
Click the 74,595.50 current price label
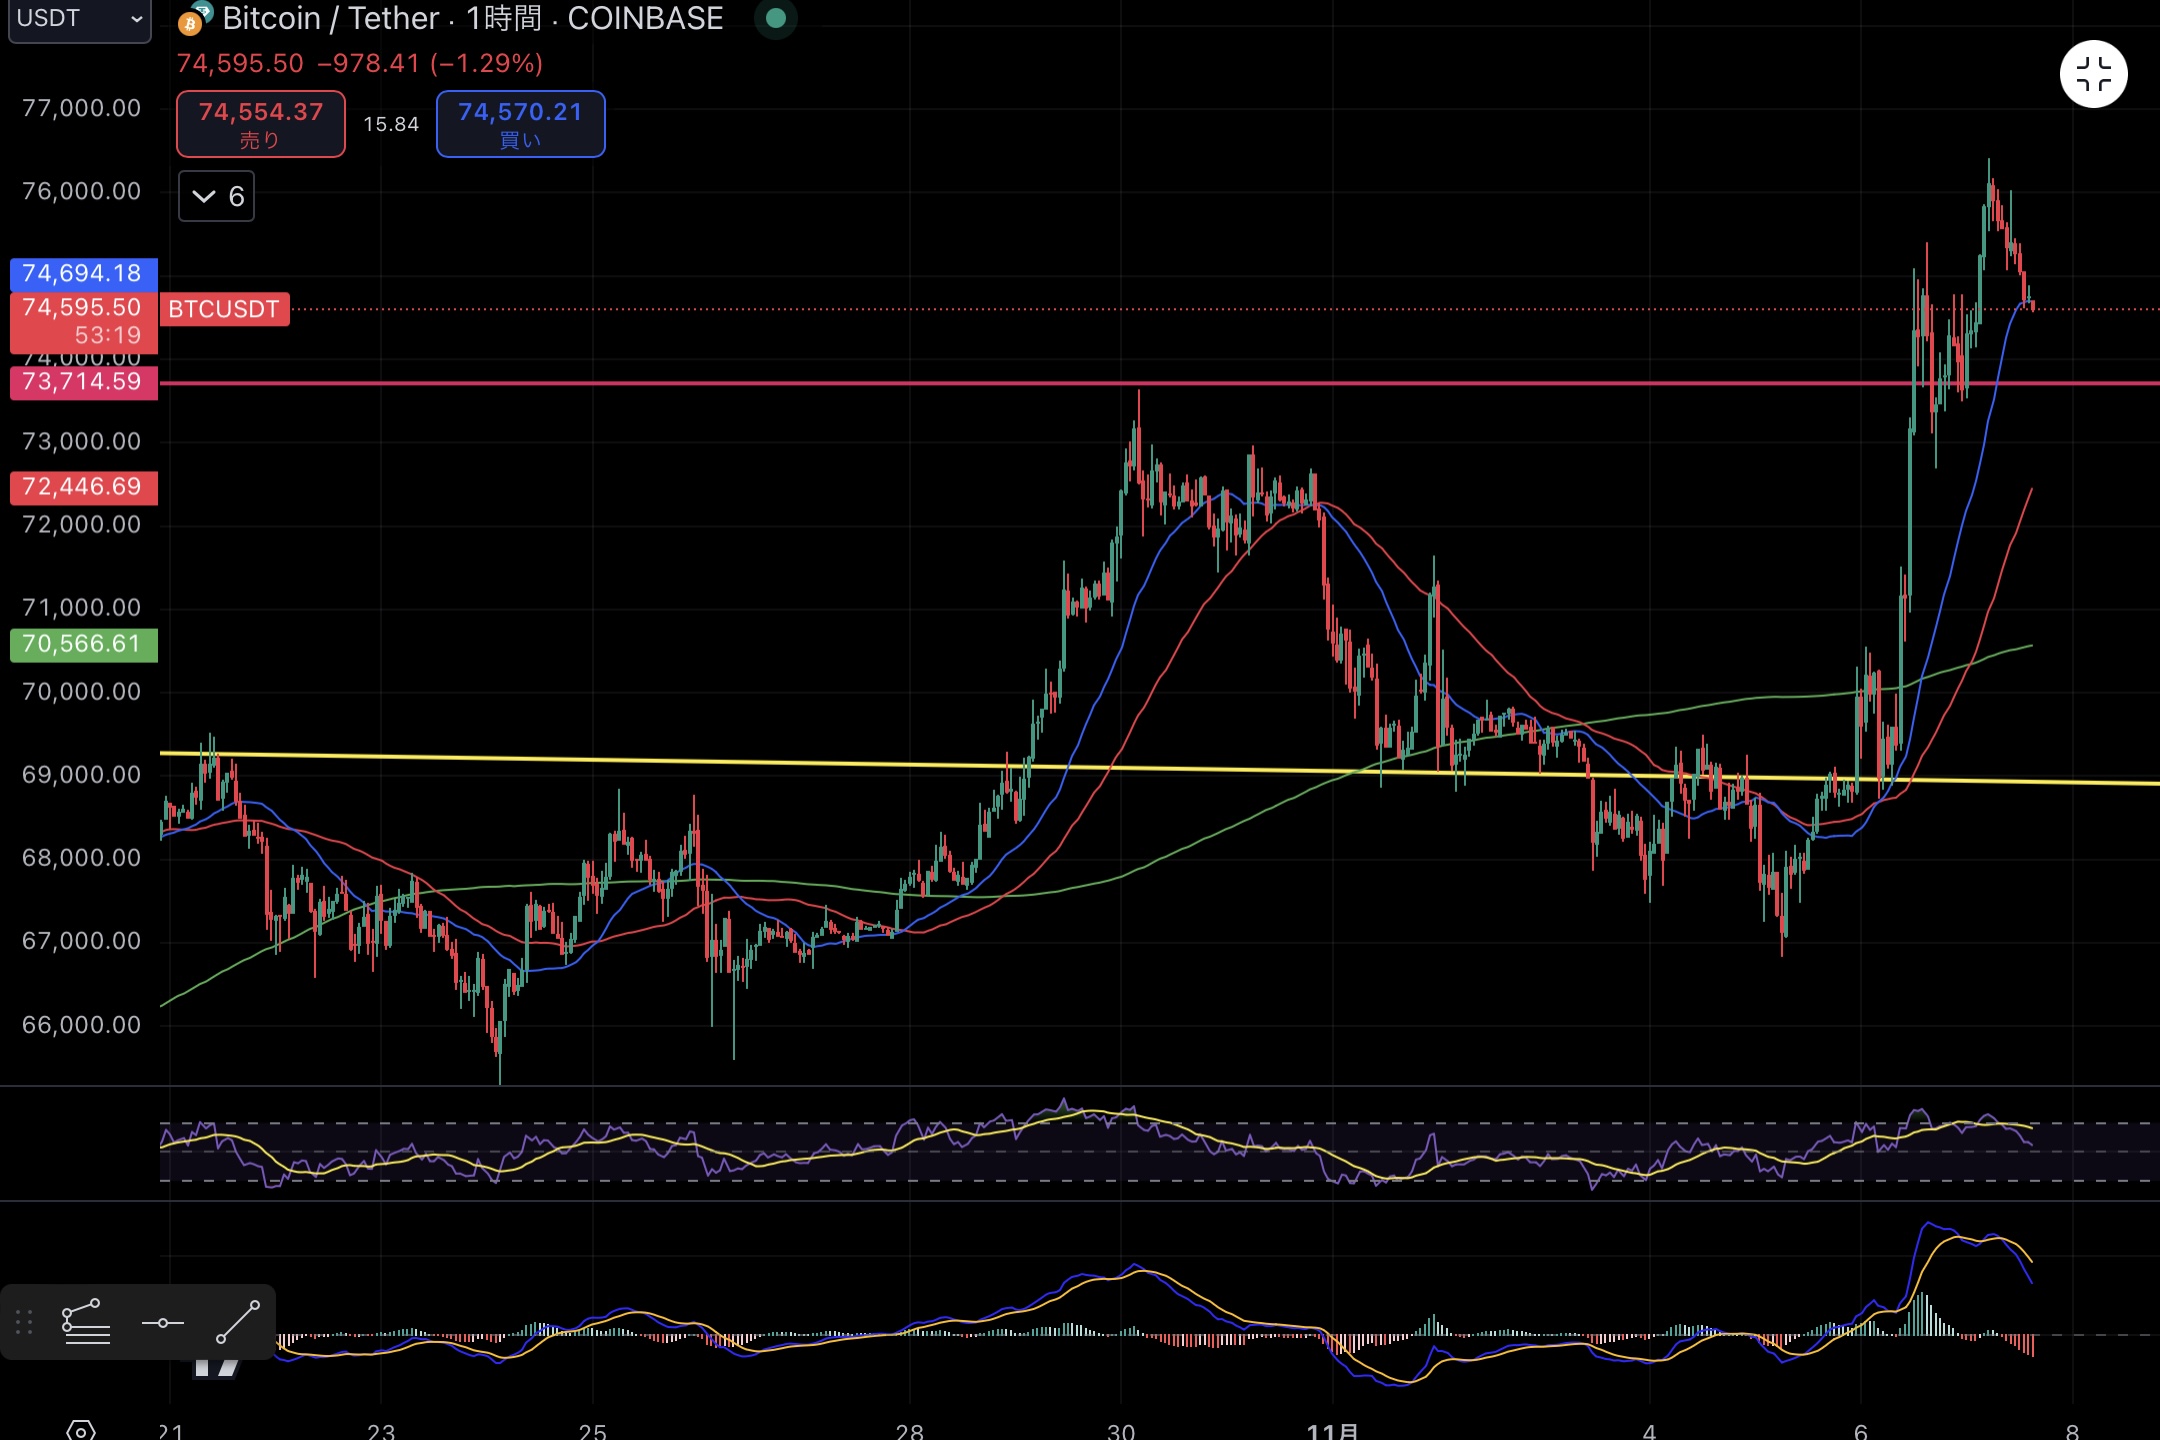[83, 321]
